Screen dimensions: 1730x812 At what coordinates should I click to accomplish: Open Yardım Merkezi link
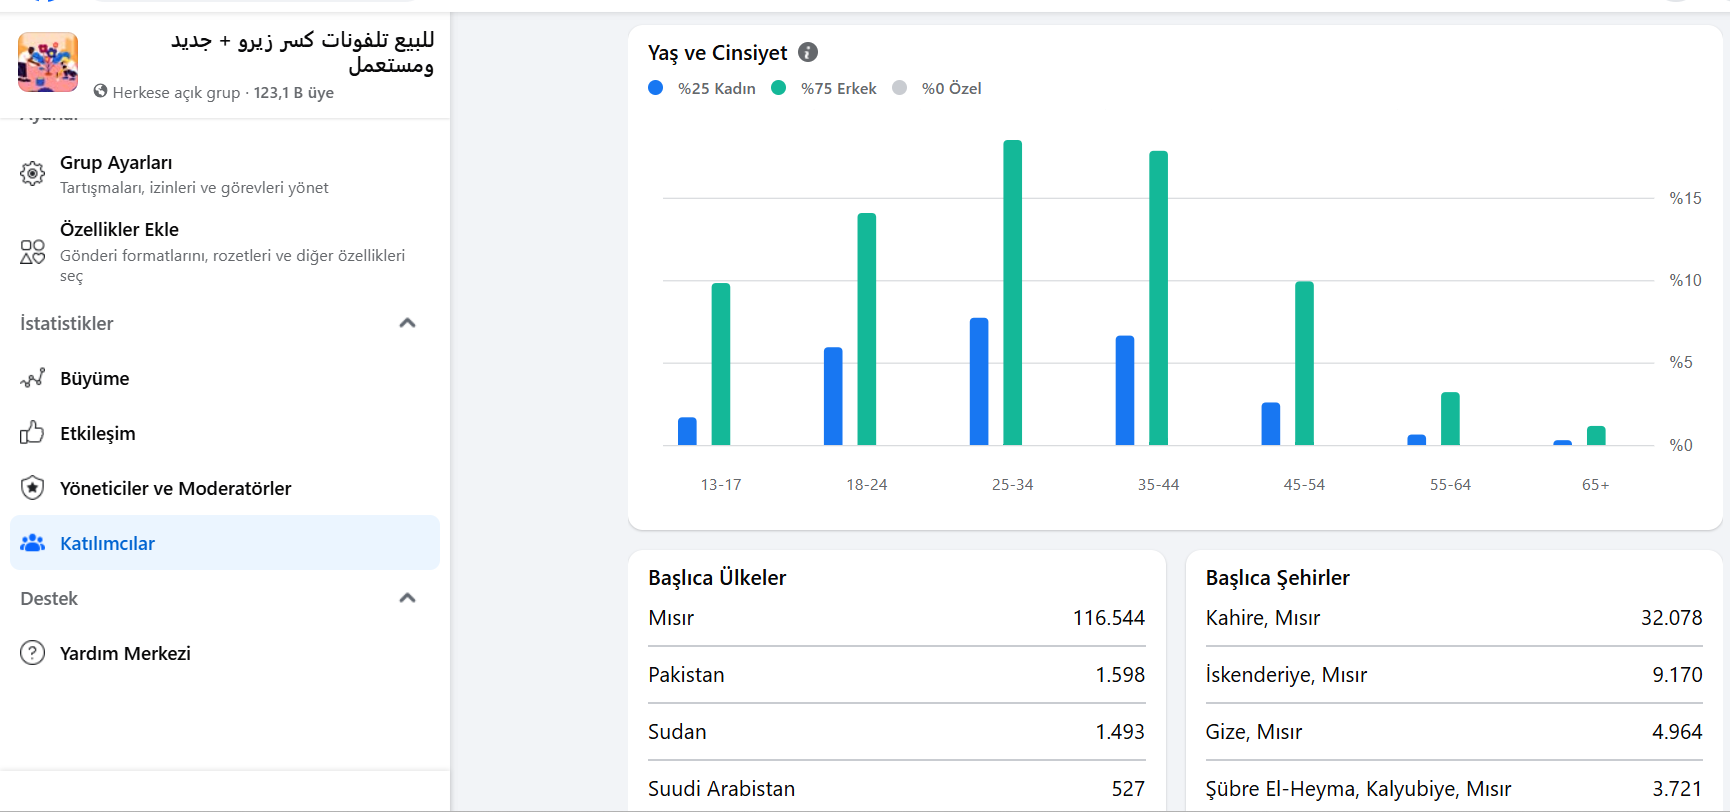click(x=225, y=653)
